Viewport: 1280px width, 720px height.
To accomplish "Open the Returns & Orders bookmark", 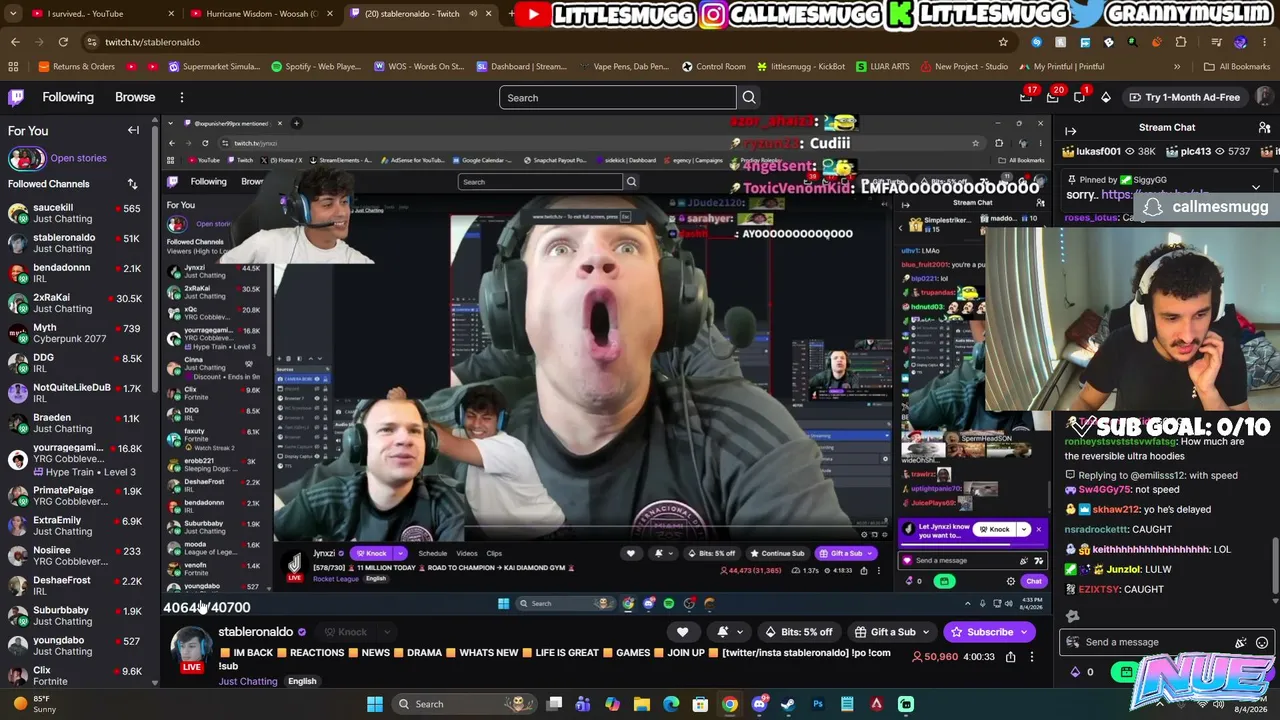I will pyautogui.click(x=77, y=67).
